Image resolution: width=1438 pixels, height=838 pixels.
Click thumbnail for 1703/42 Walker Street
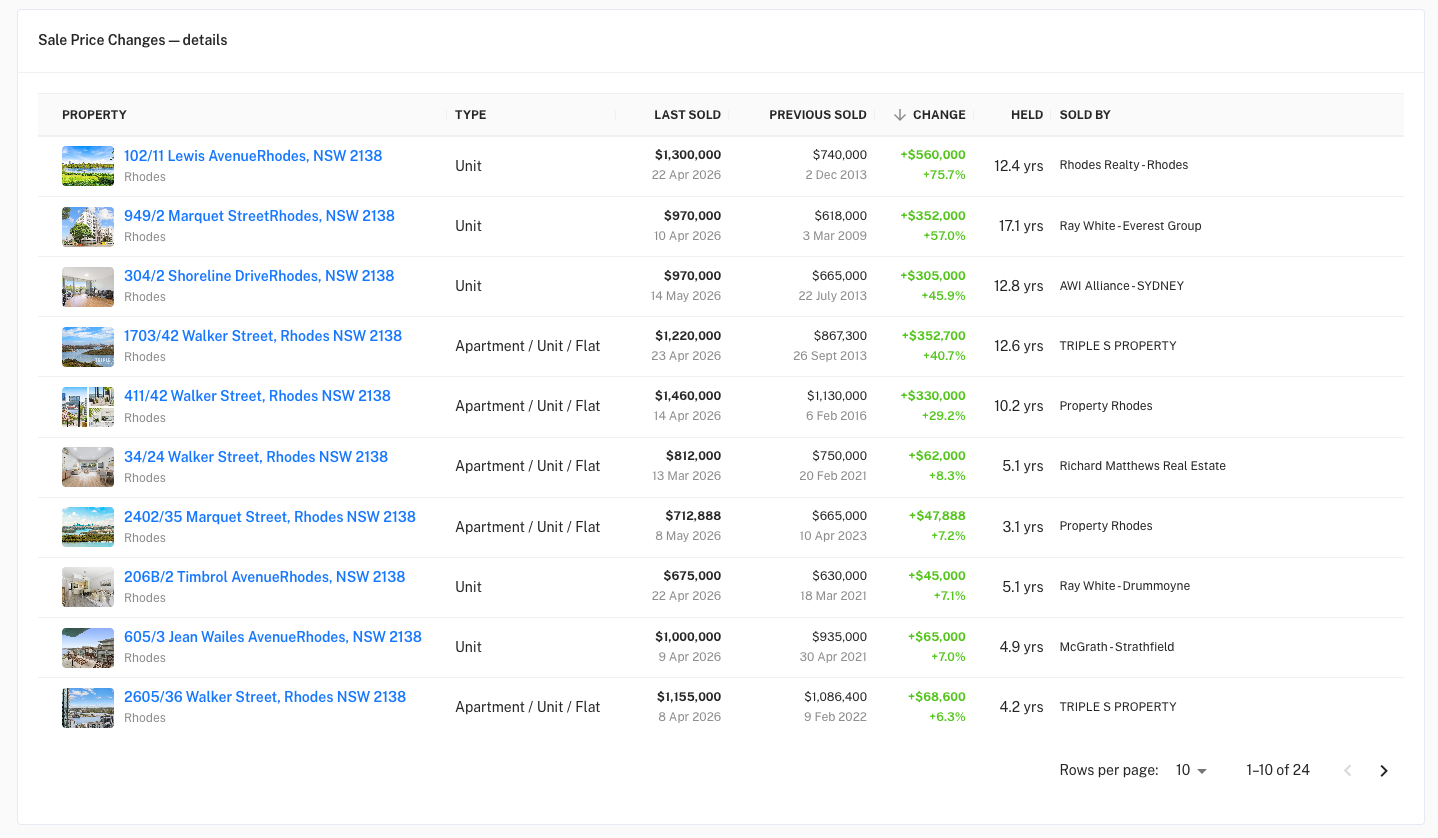pos(88,346)
